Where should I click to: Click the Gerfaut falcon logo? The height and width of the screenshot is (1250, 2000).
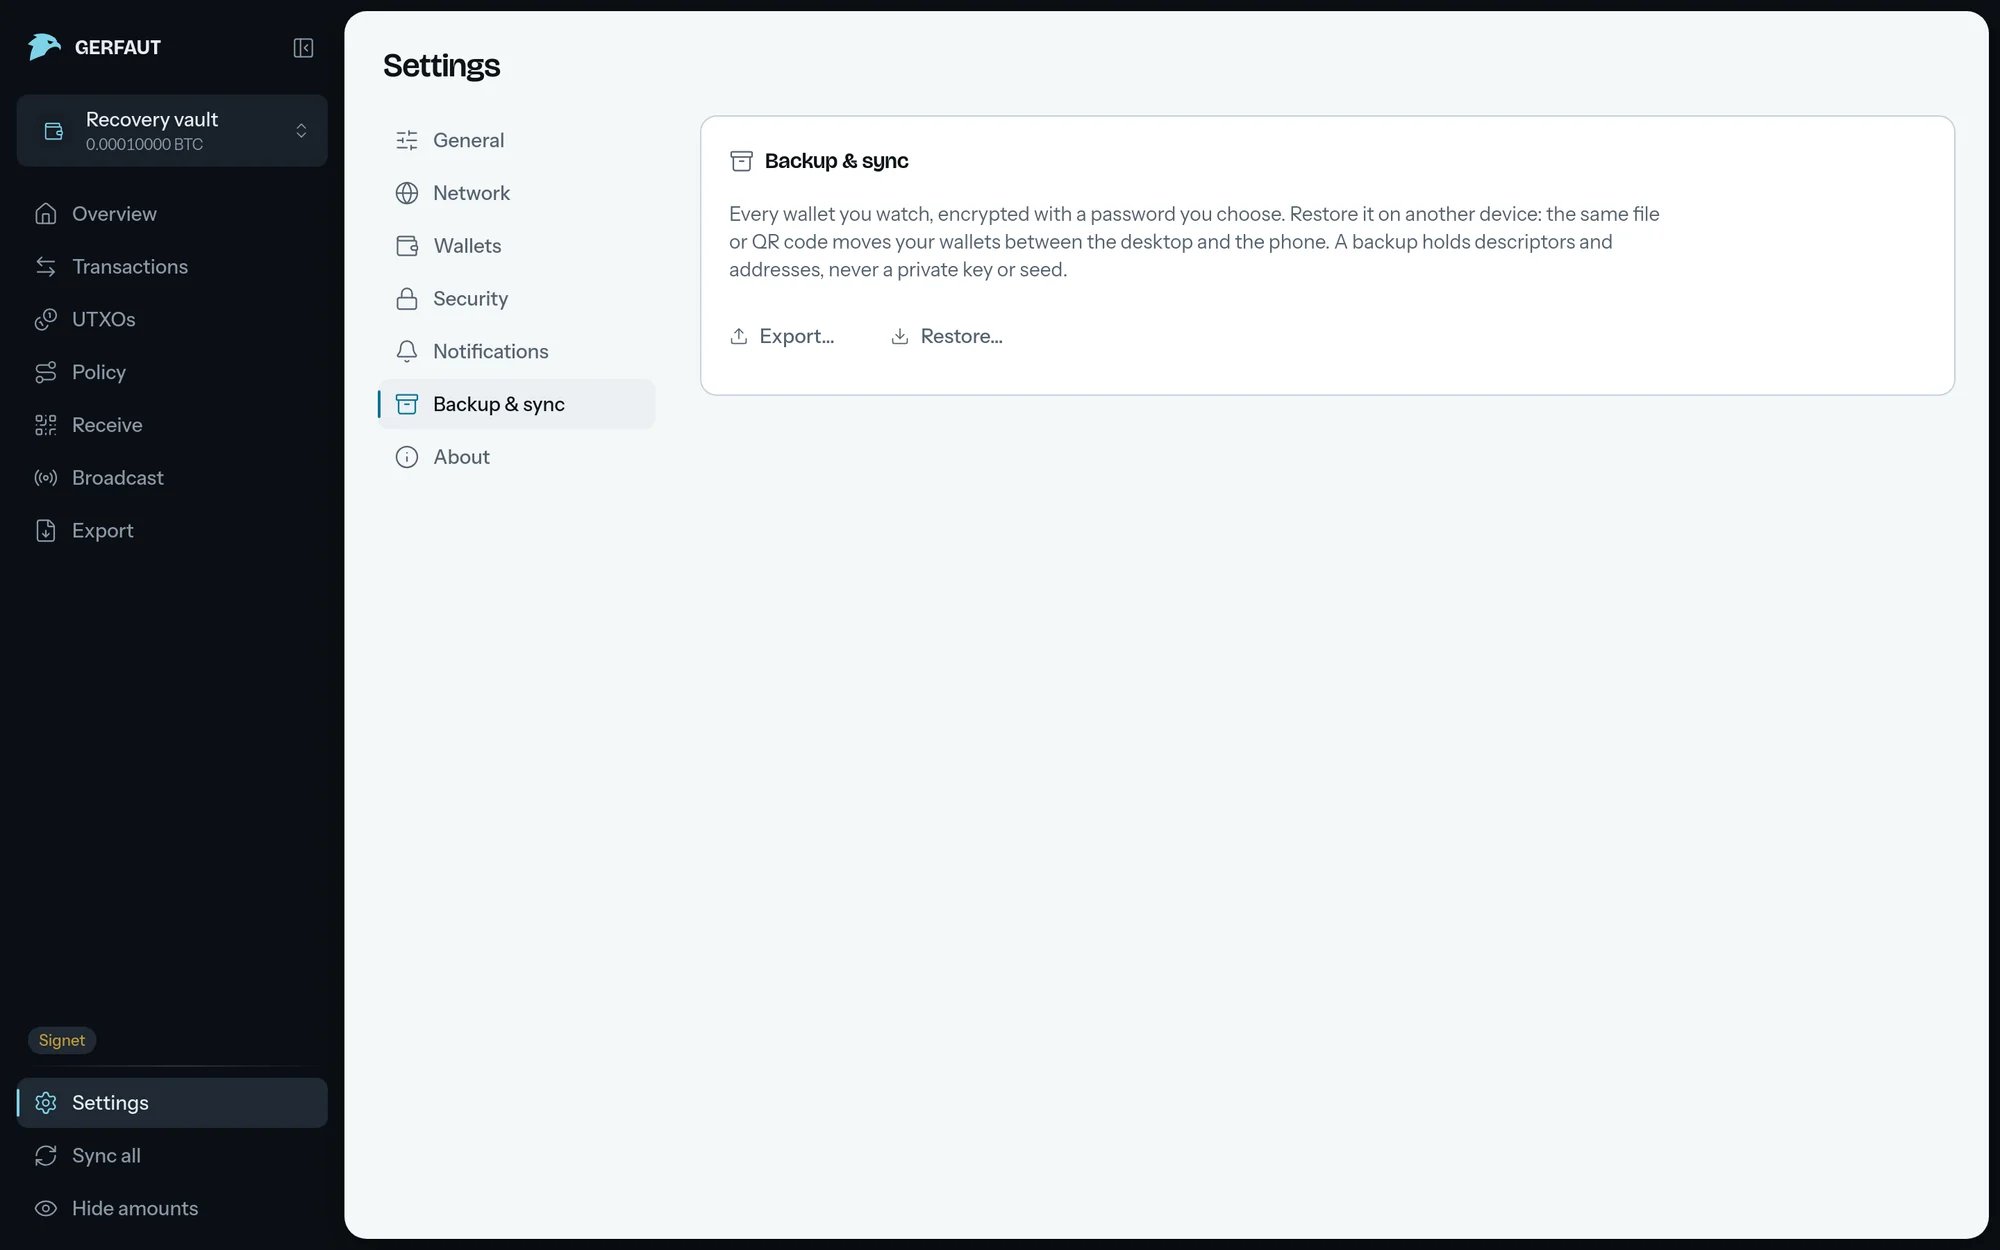click(44, 47)
